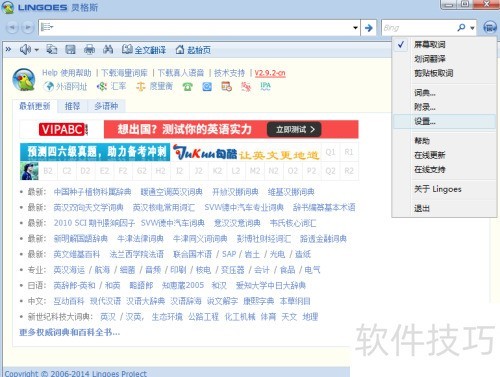500x377 pixels.
Task: Expand the Bing search engine dropdown
Action: [x=472, y=28]
